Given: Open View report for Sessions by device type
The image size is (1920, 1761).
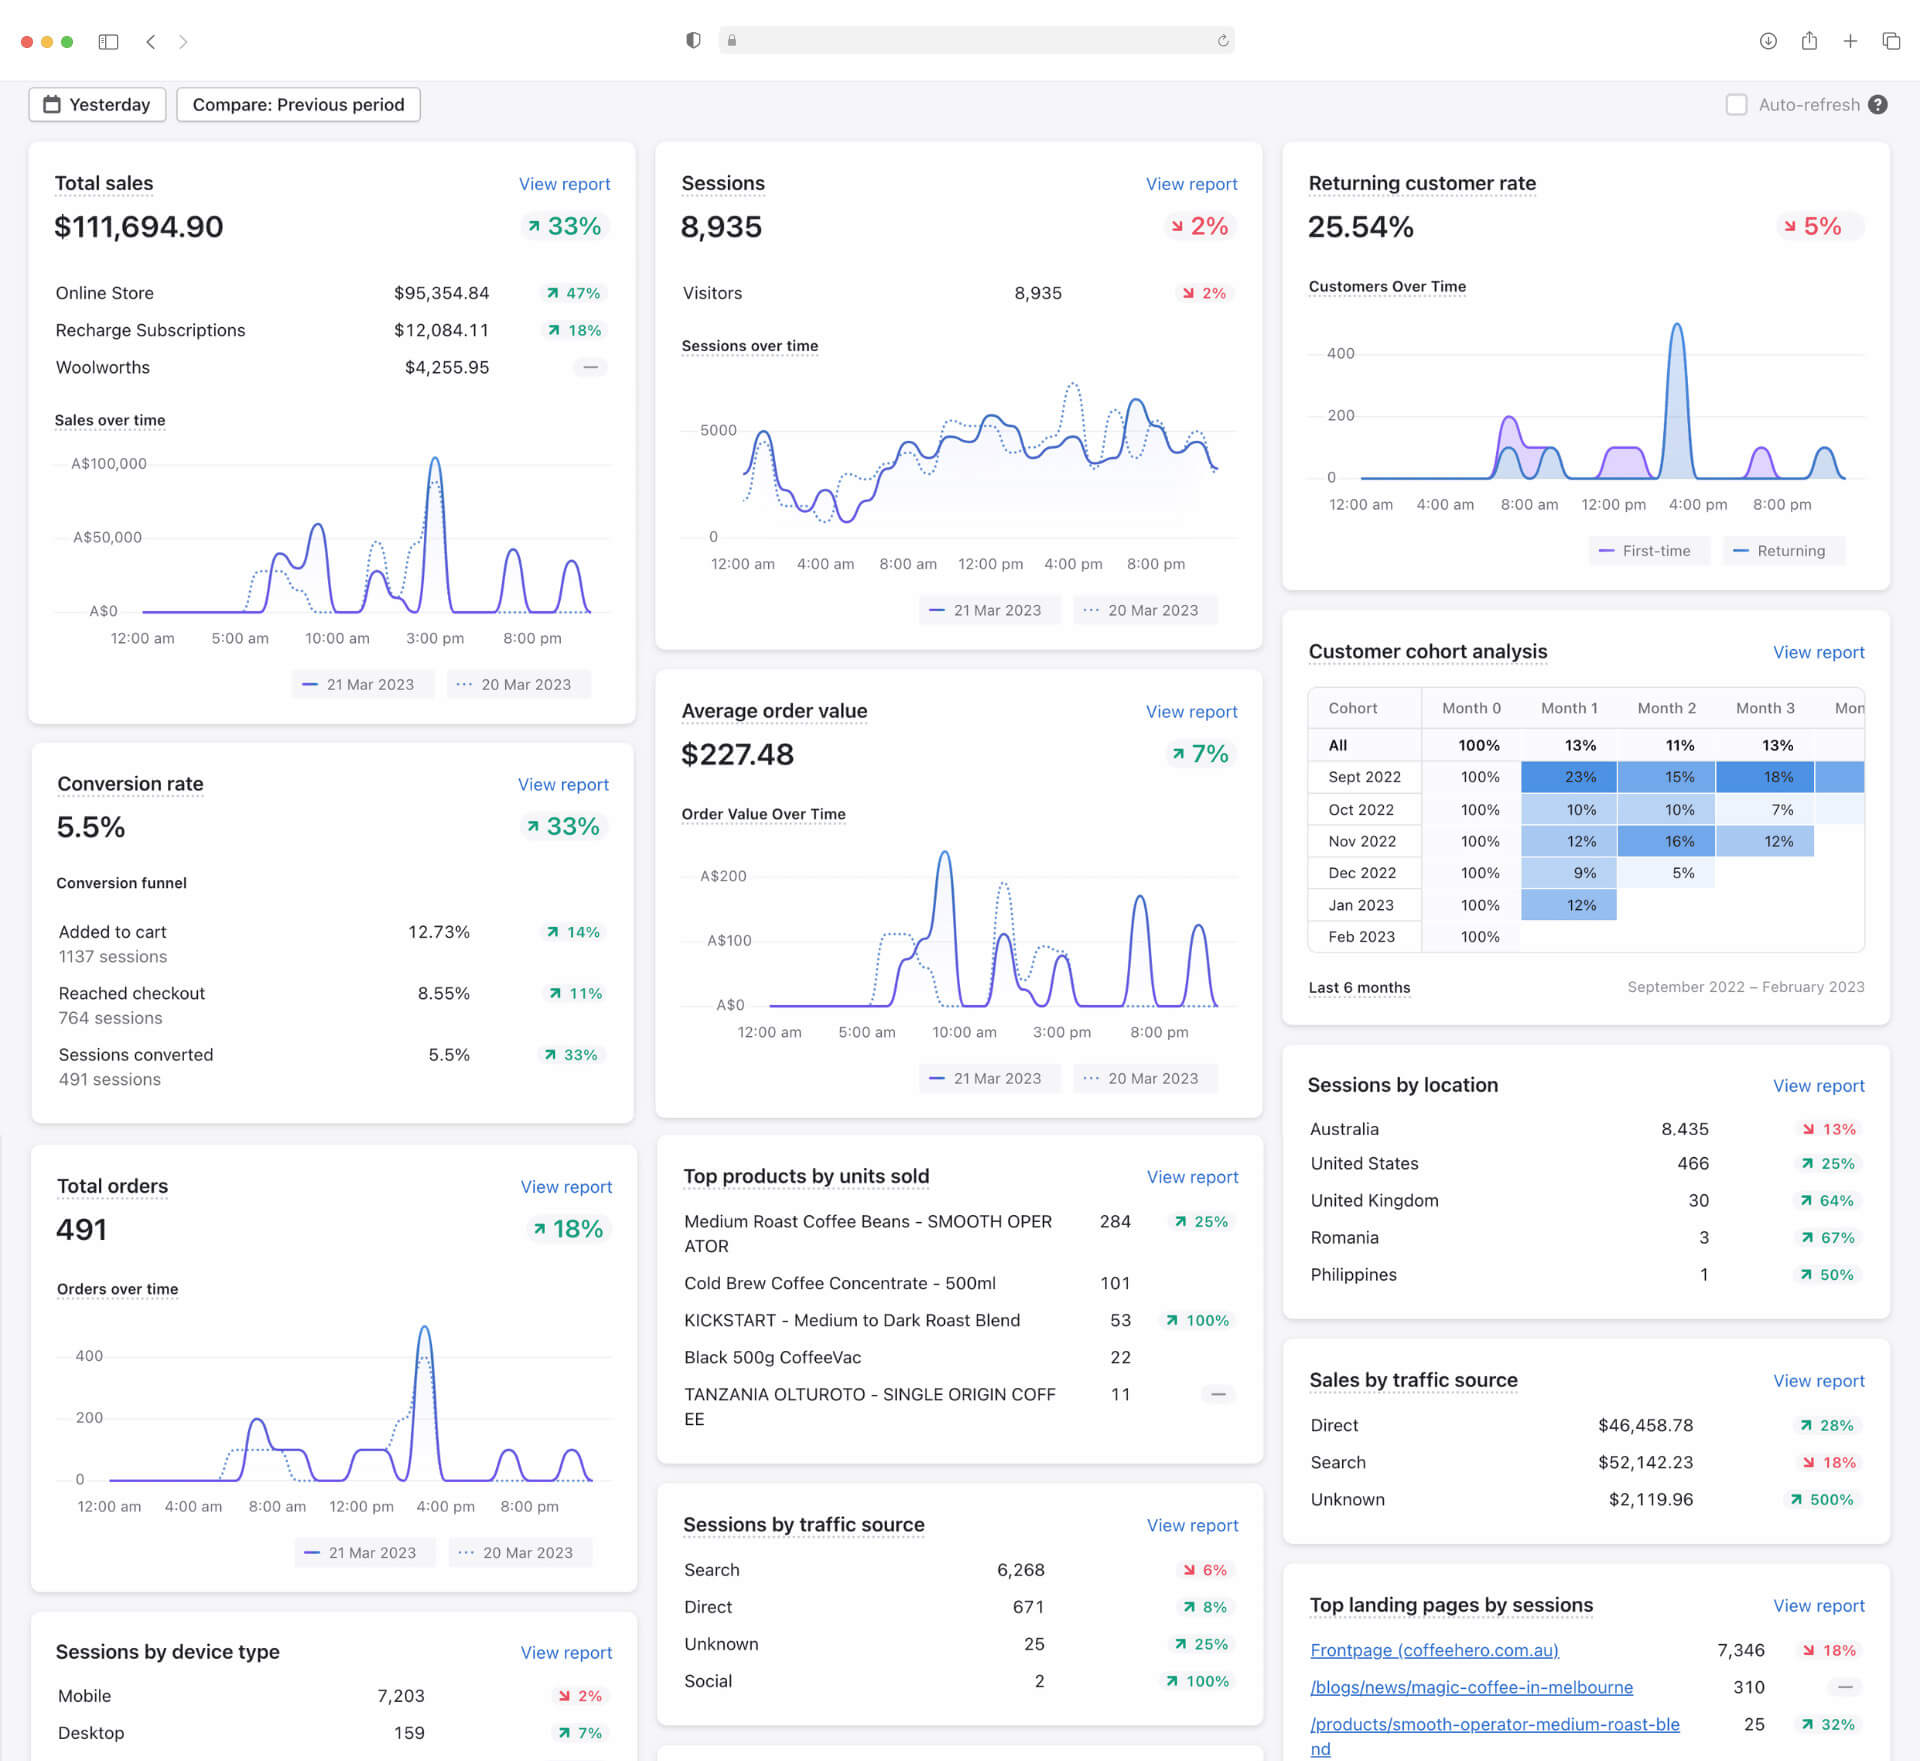Looking at the screenshot, I should [566, 1653].
